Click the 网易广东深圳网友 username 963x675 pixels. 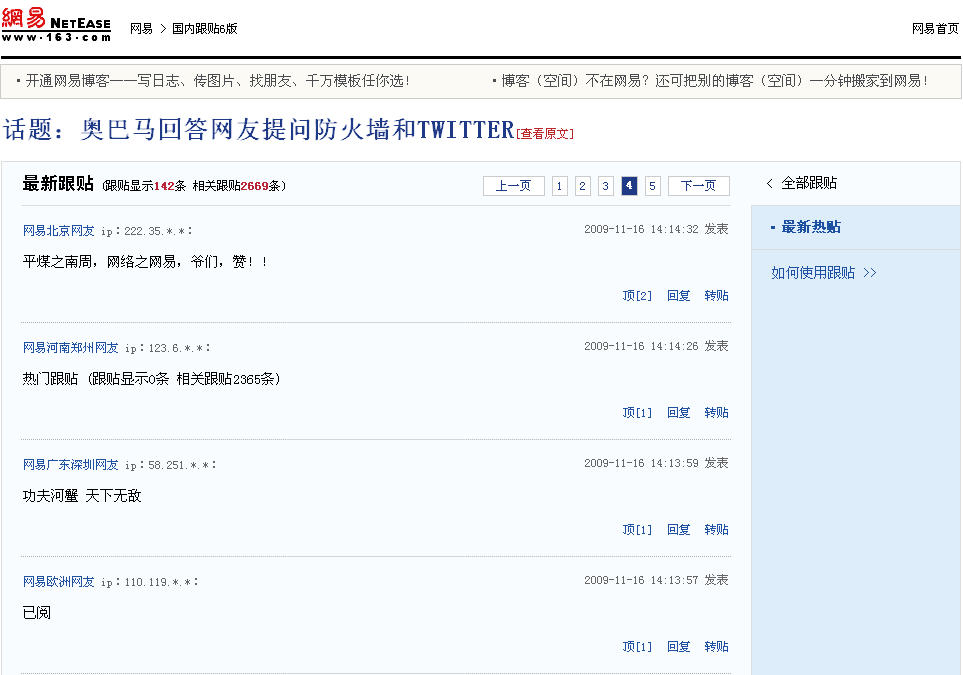tap(70, 465)
